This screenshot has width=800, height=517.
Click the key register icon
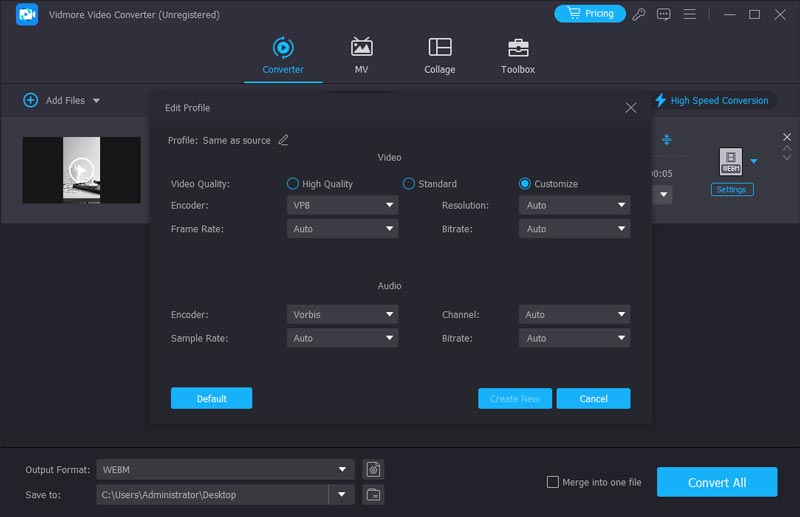pos(640,14)
